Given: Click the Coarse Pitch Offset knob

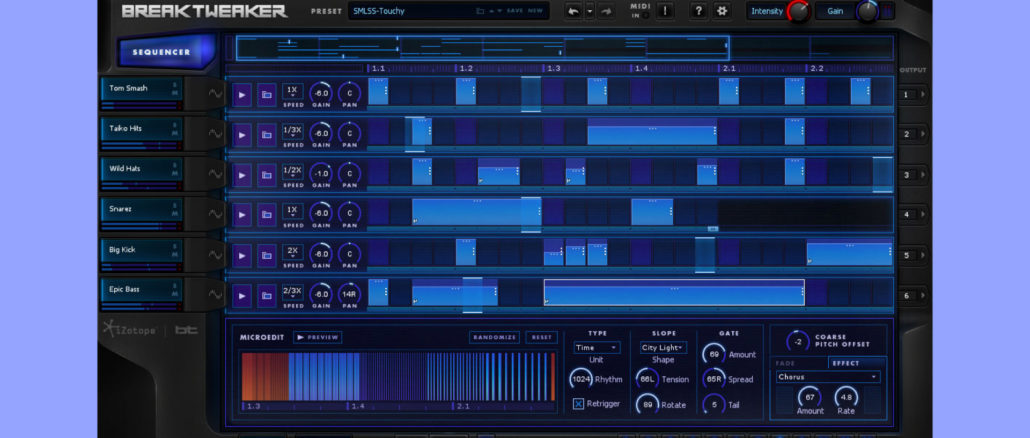Looking at the screenshot, I should pos(797,341).
